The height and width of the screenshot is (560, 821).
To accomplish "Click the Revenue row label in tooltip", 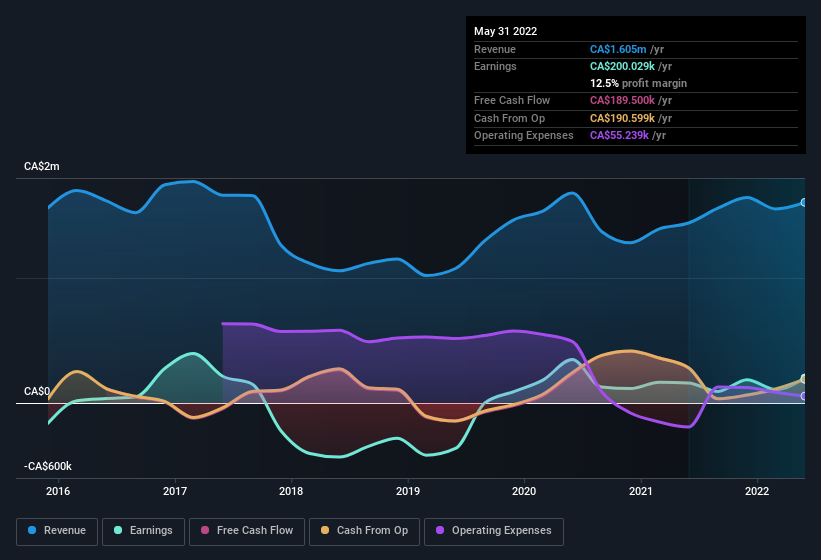I will 495,49.
